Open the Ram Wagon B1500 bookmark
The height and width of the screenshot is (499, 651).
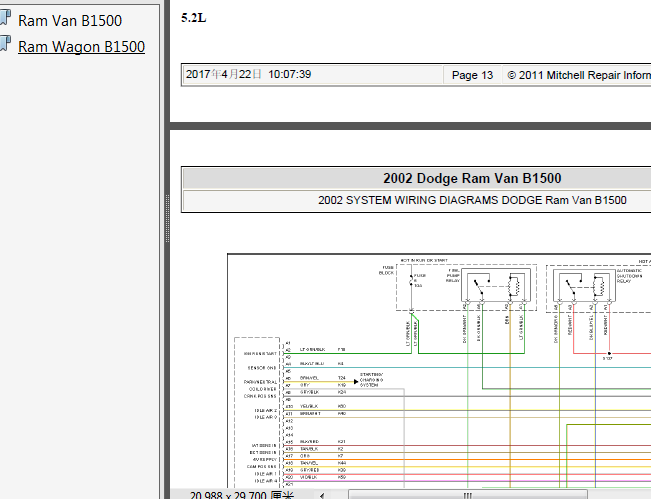(x=81, y=46)
